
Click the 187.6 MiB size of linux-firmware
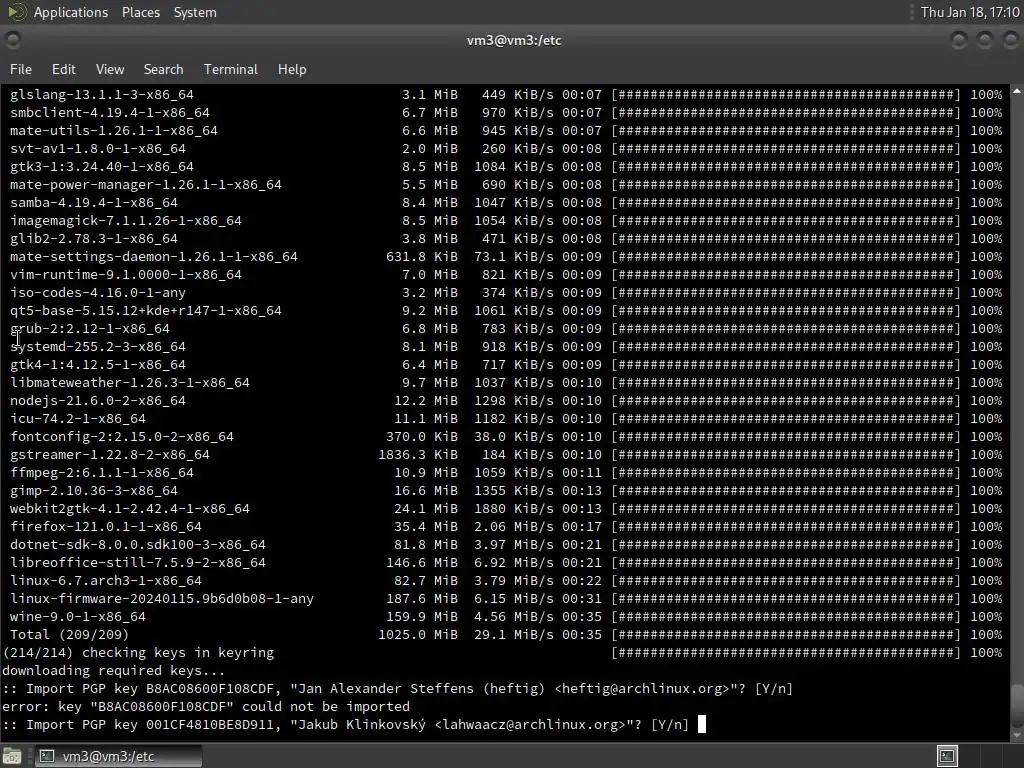422,599
